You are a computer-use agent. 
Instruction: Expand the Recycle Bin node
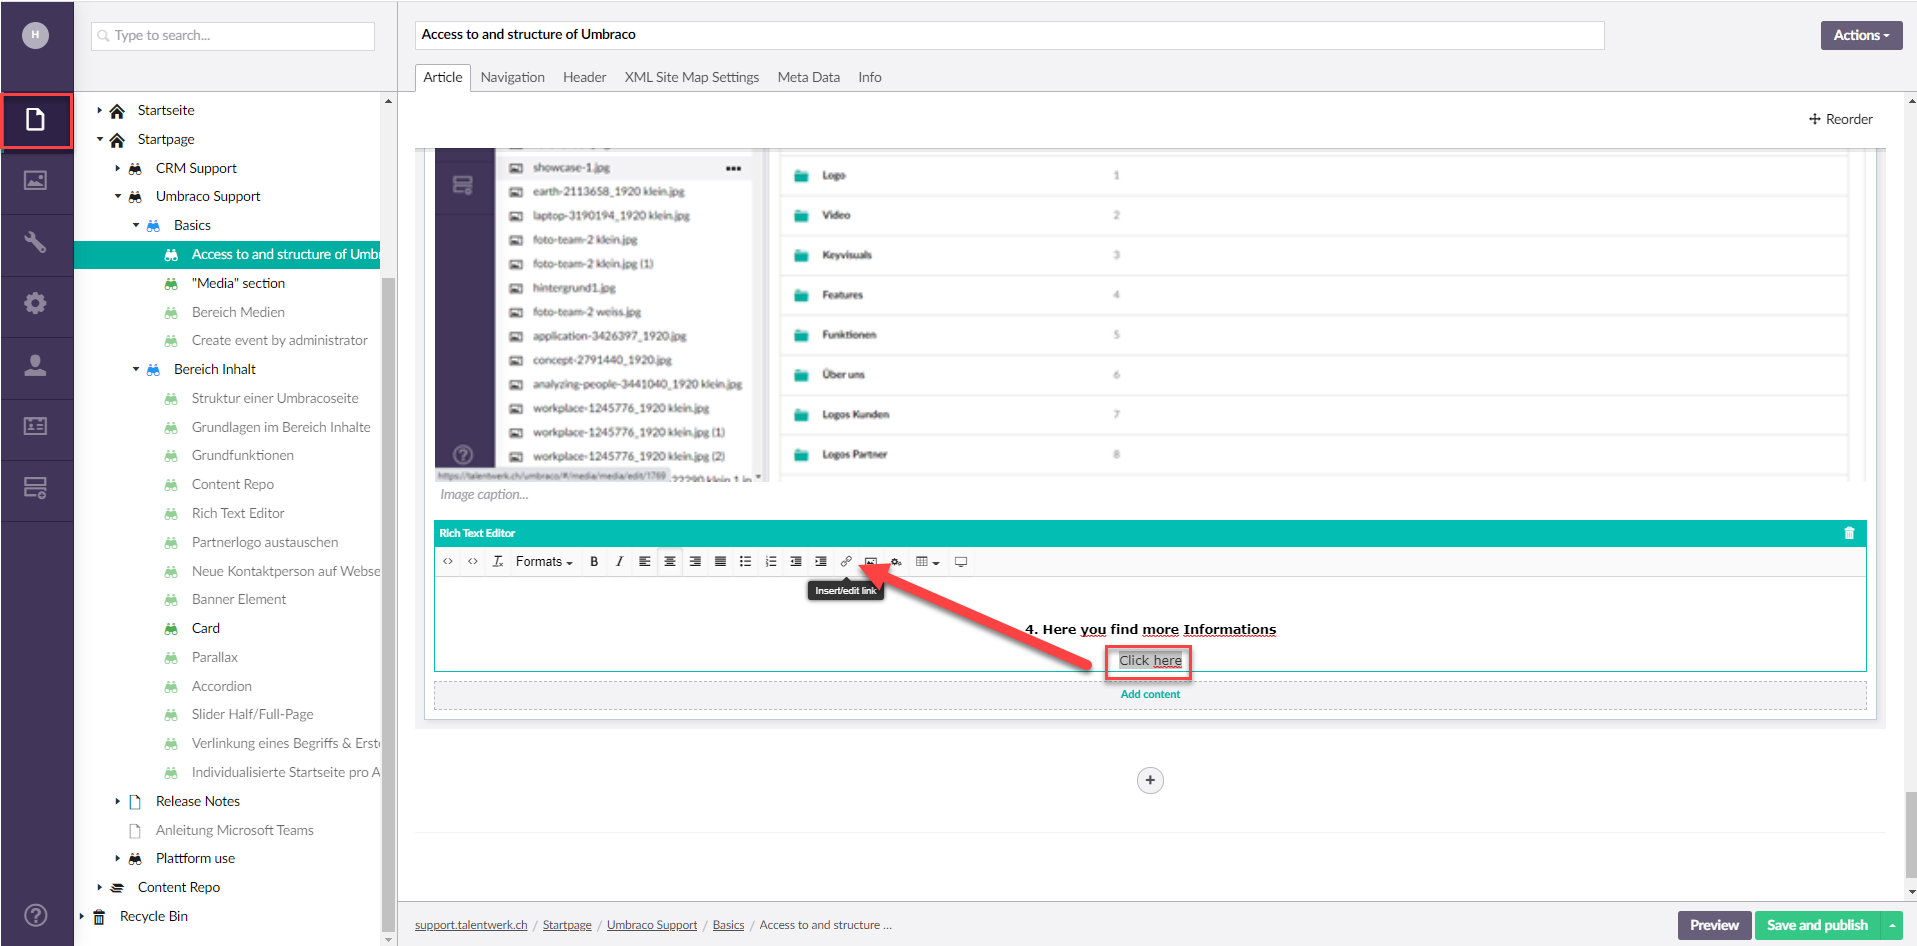click(x=81, y=916)
